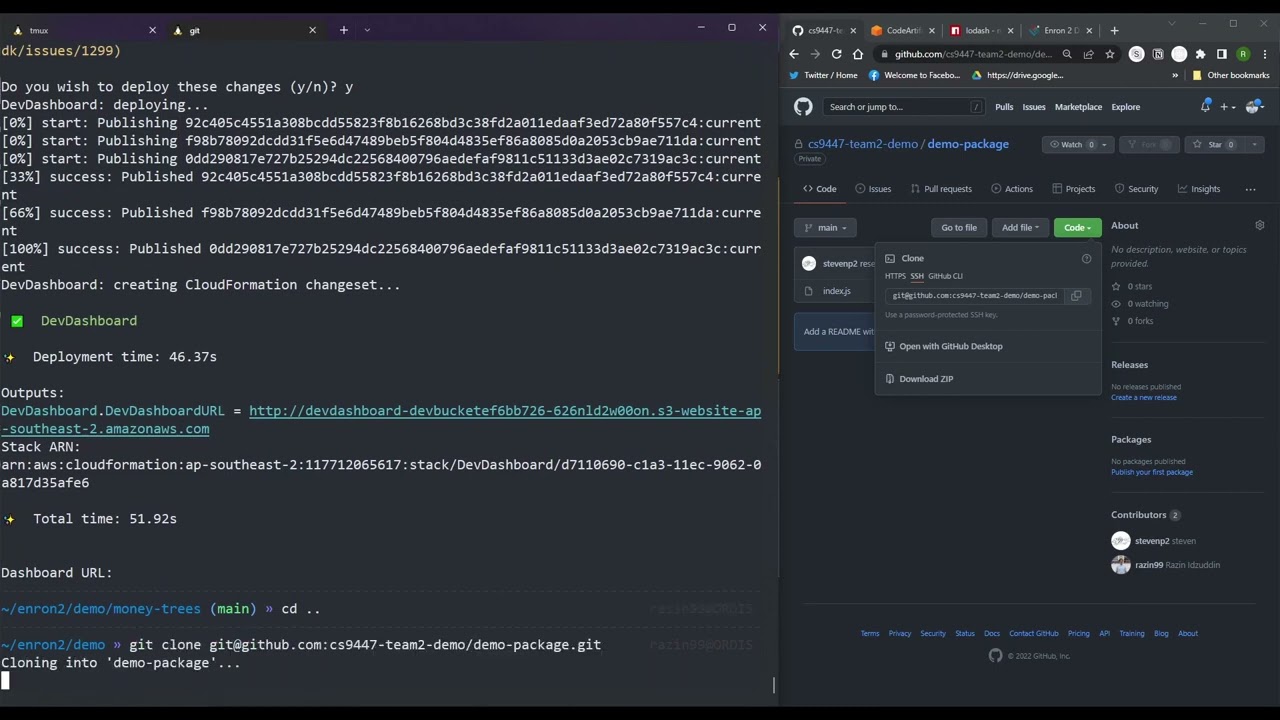Image resolution: width=1280 pixels, height=720 pixels.
Task: Go back in browser history
Action: [x=794, y=54]
